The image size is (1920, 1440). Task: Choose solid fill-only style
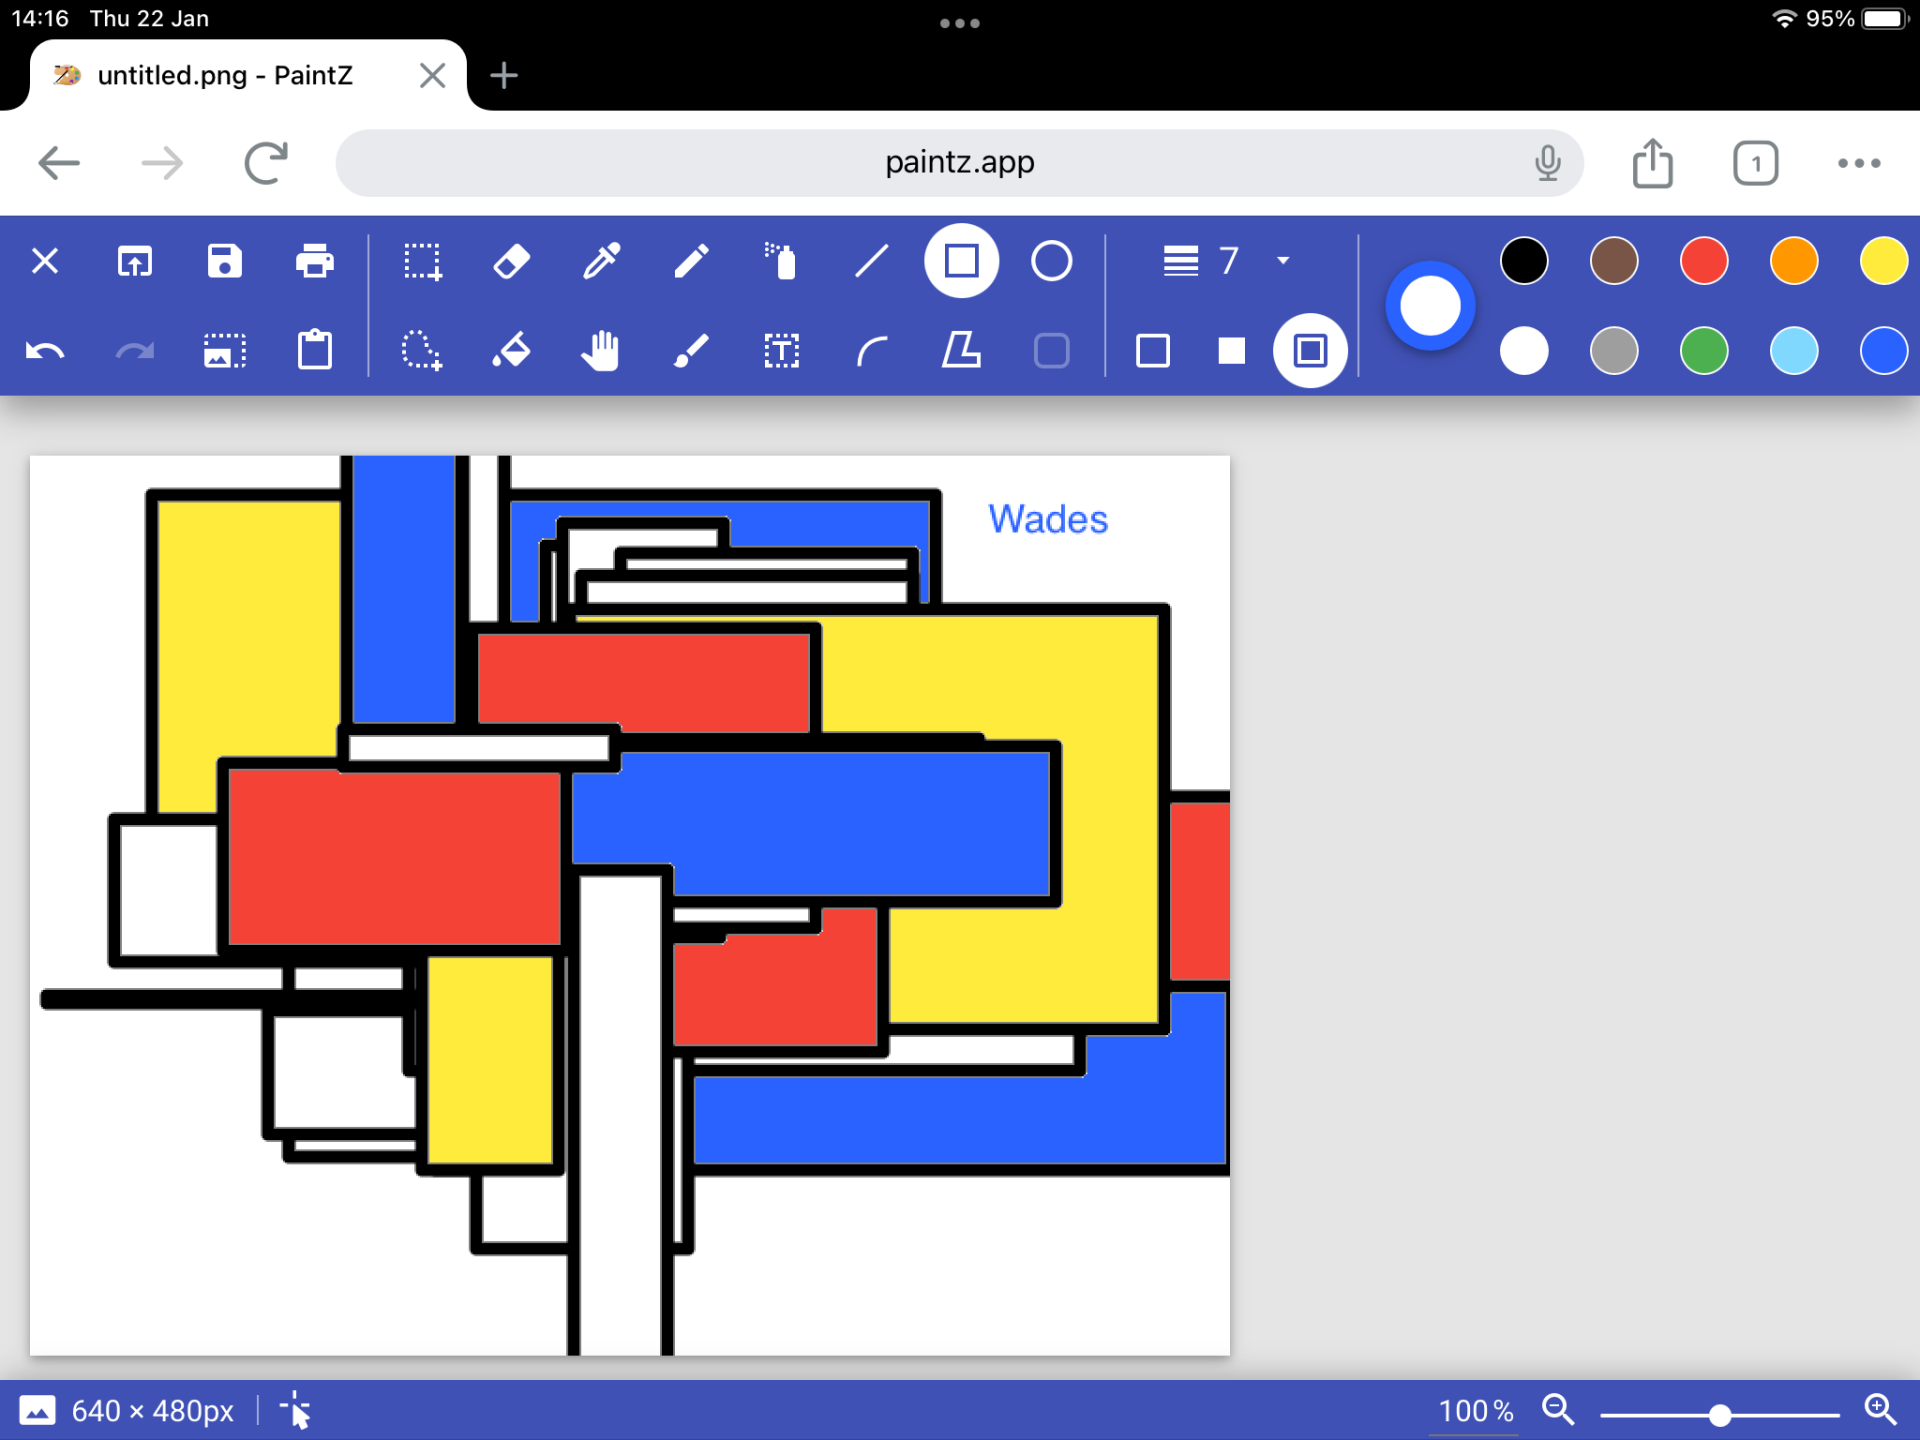coord(1231,351)
